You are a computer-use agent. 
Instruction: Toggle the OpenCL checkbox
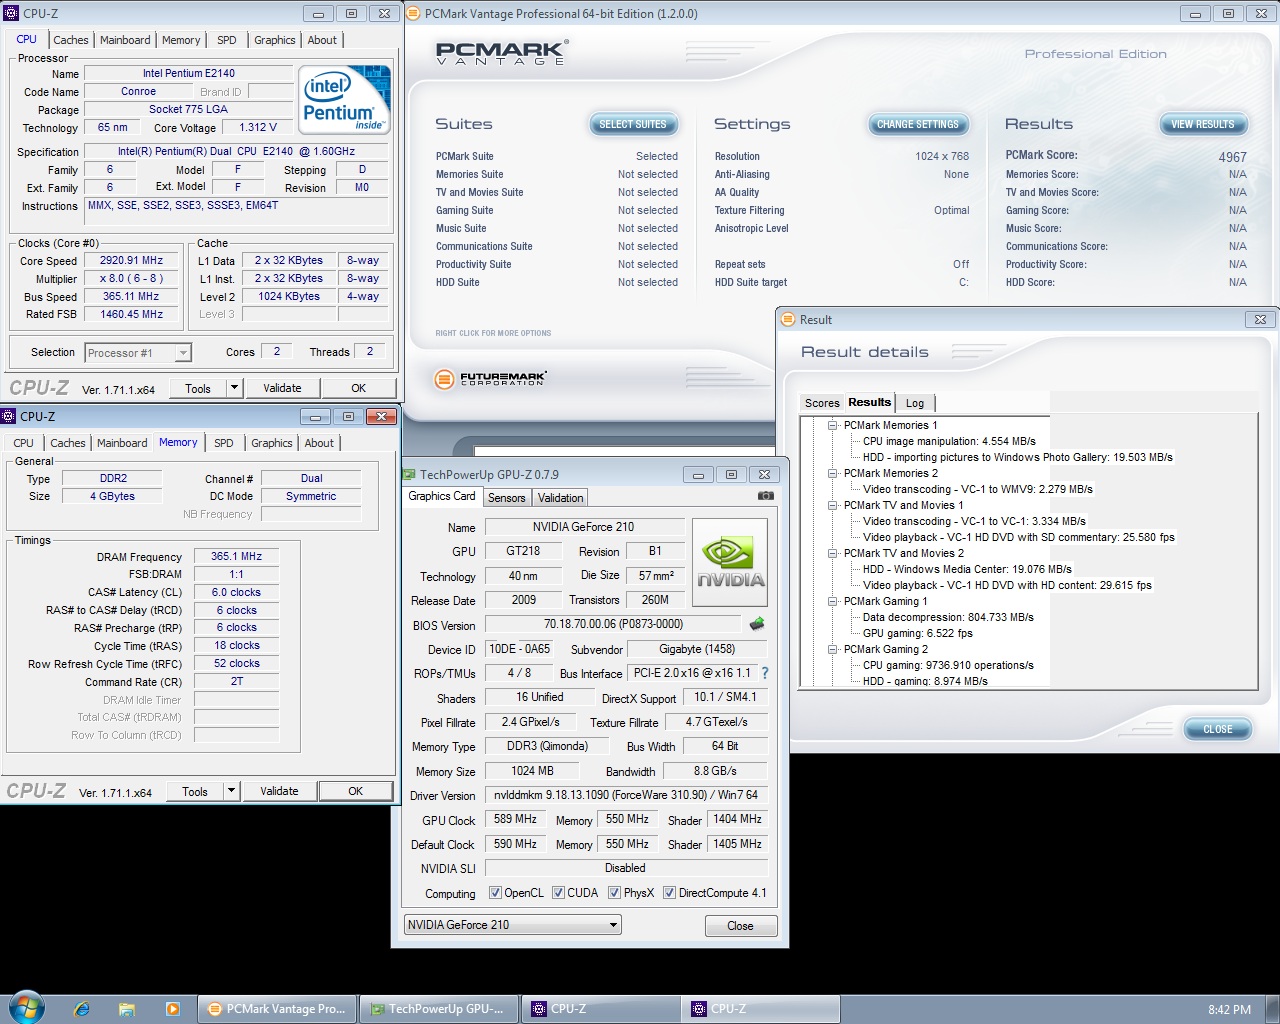point(495,893)
